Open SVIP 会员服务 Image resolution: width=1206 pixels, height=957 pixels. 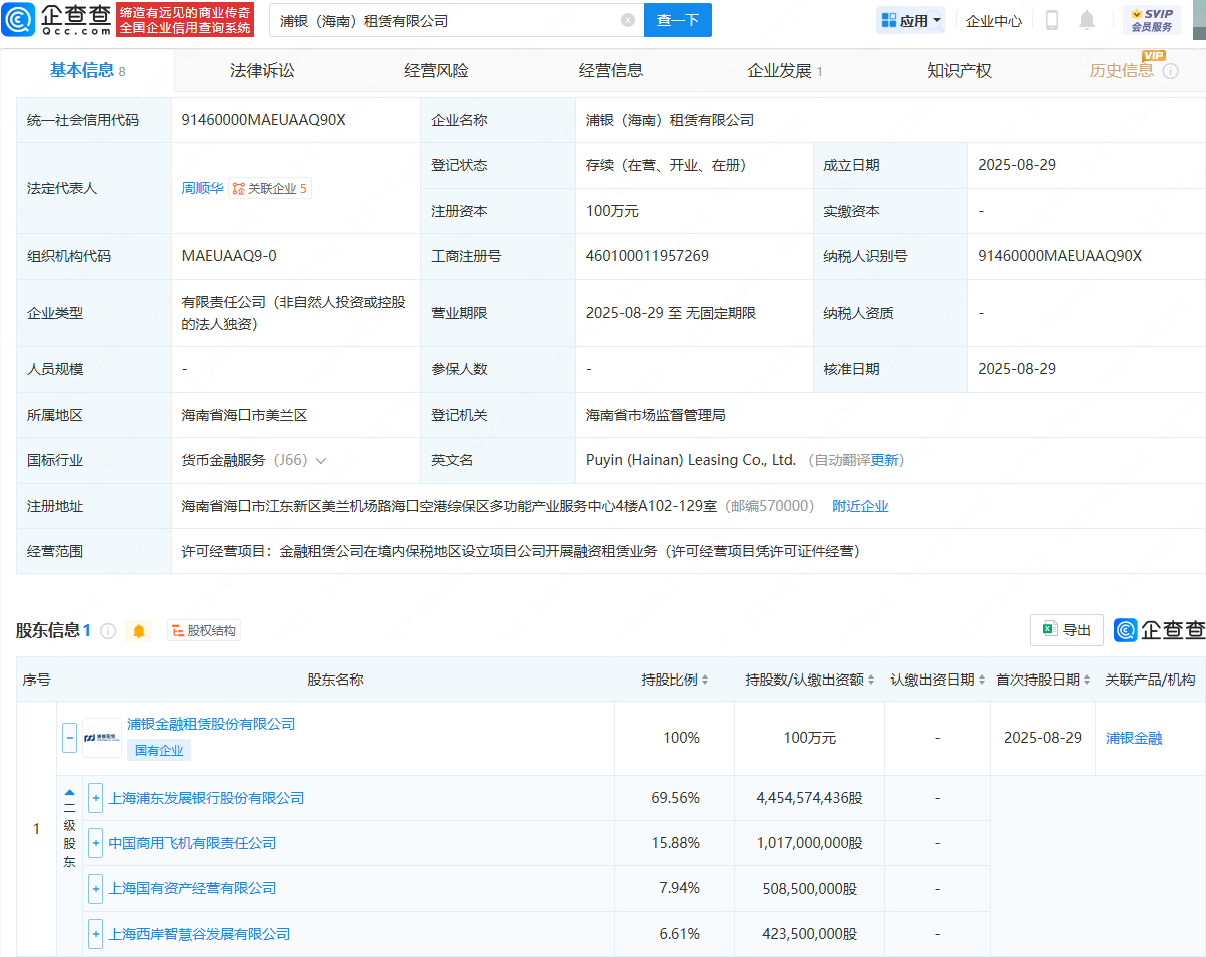click(x=1152, y=20)
